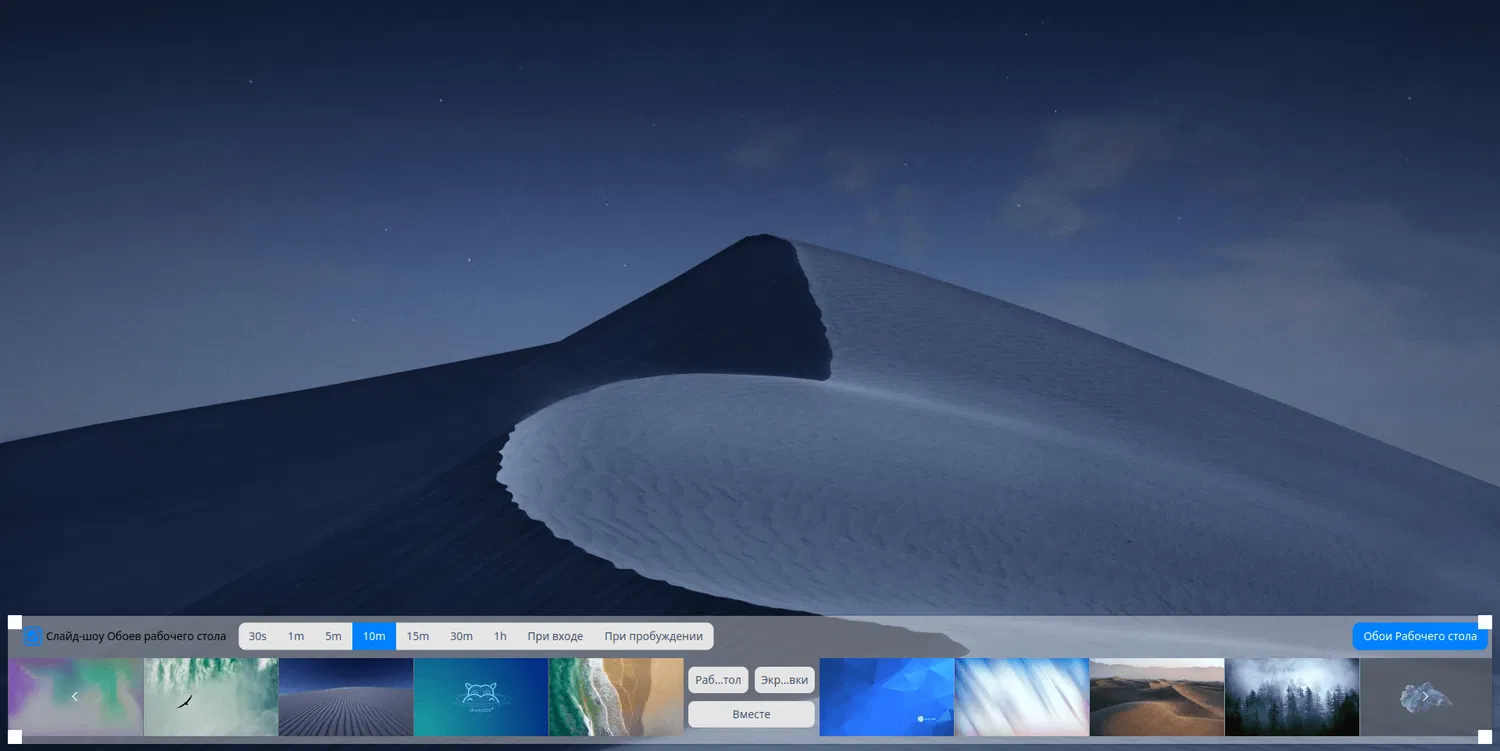Select the foggy forest wallpaper
Viewport: 1500px width, 751px height.
(1292, 696)
